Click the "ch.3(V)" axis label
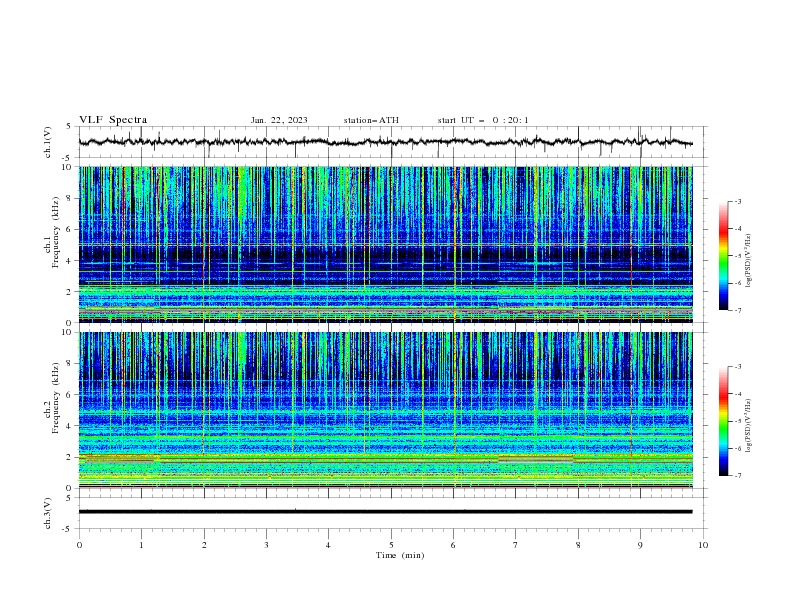 pyautogui.click(x=48, y=513)
